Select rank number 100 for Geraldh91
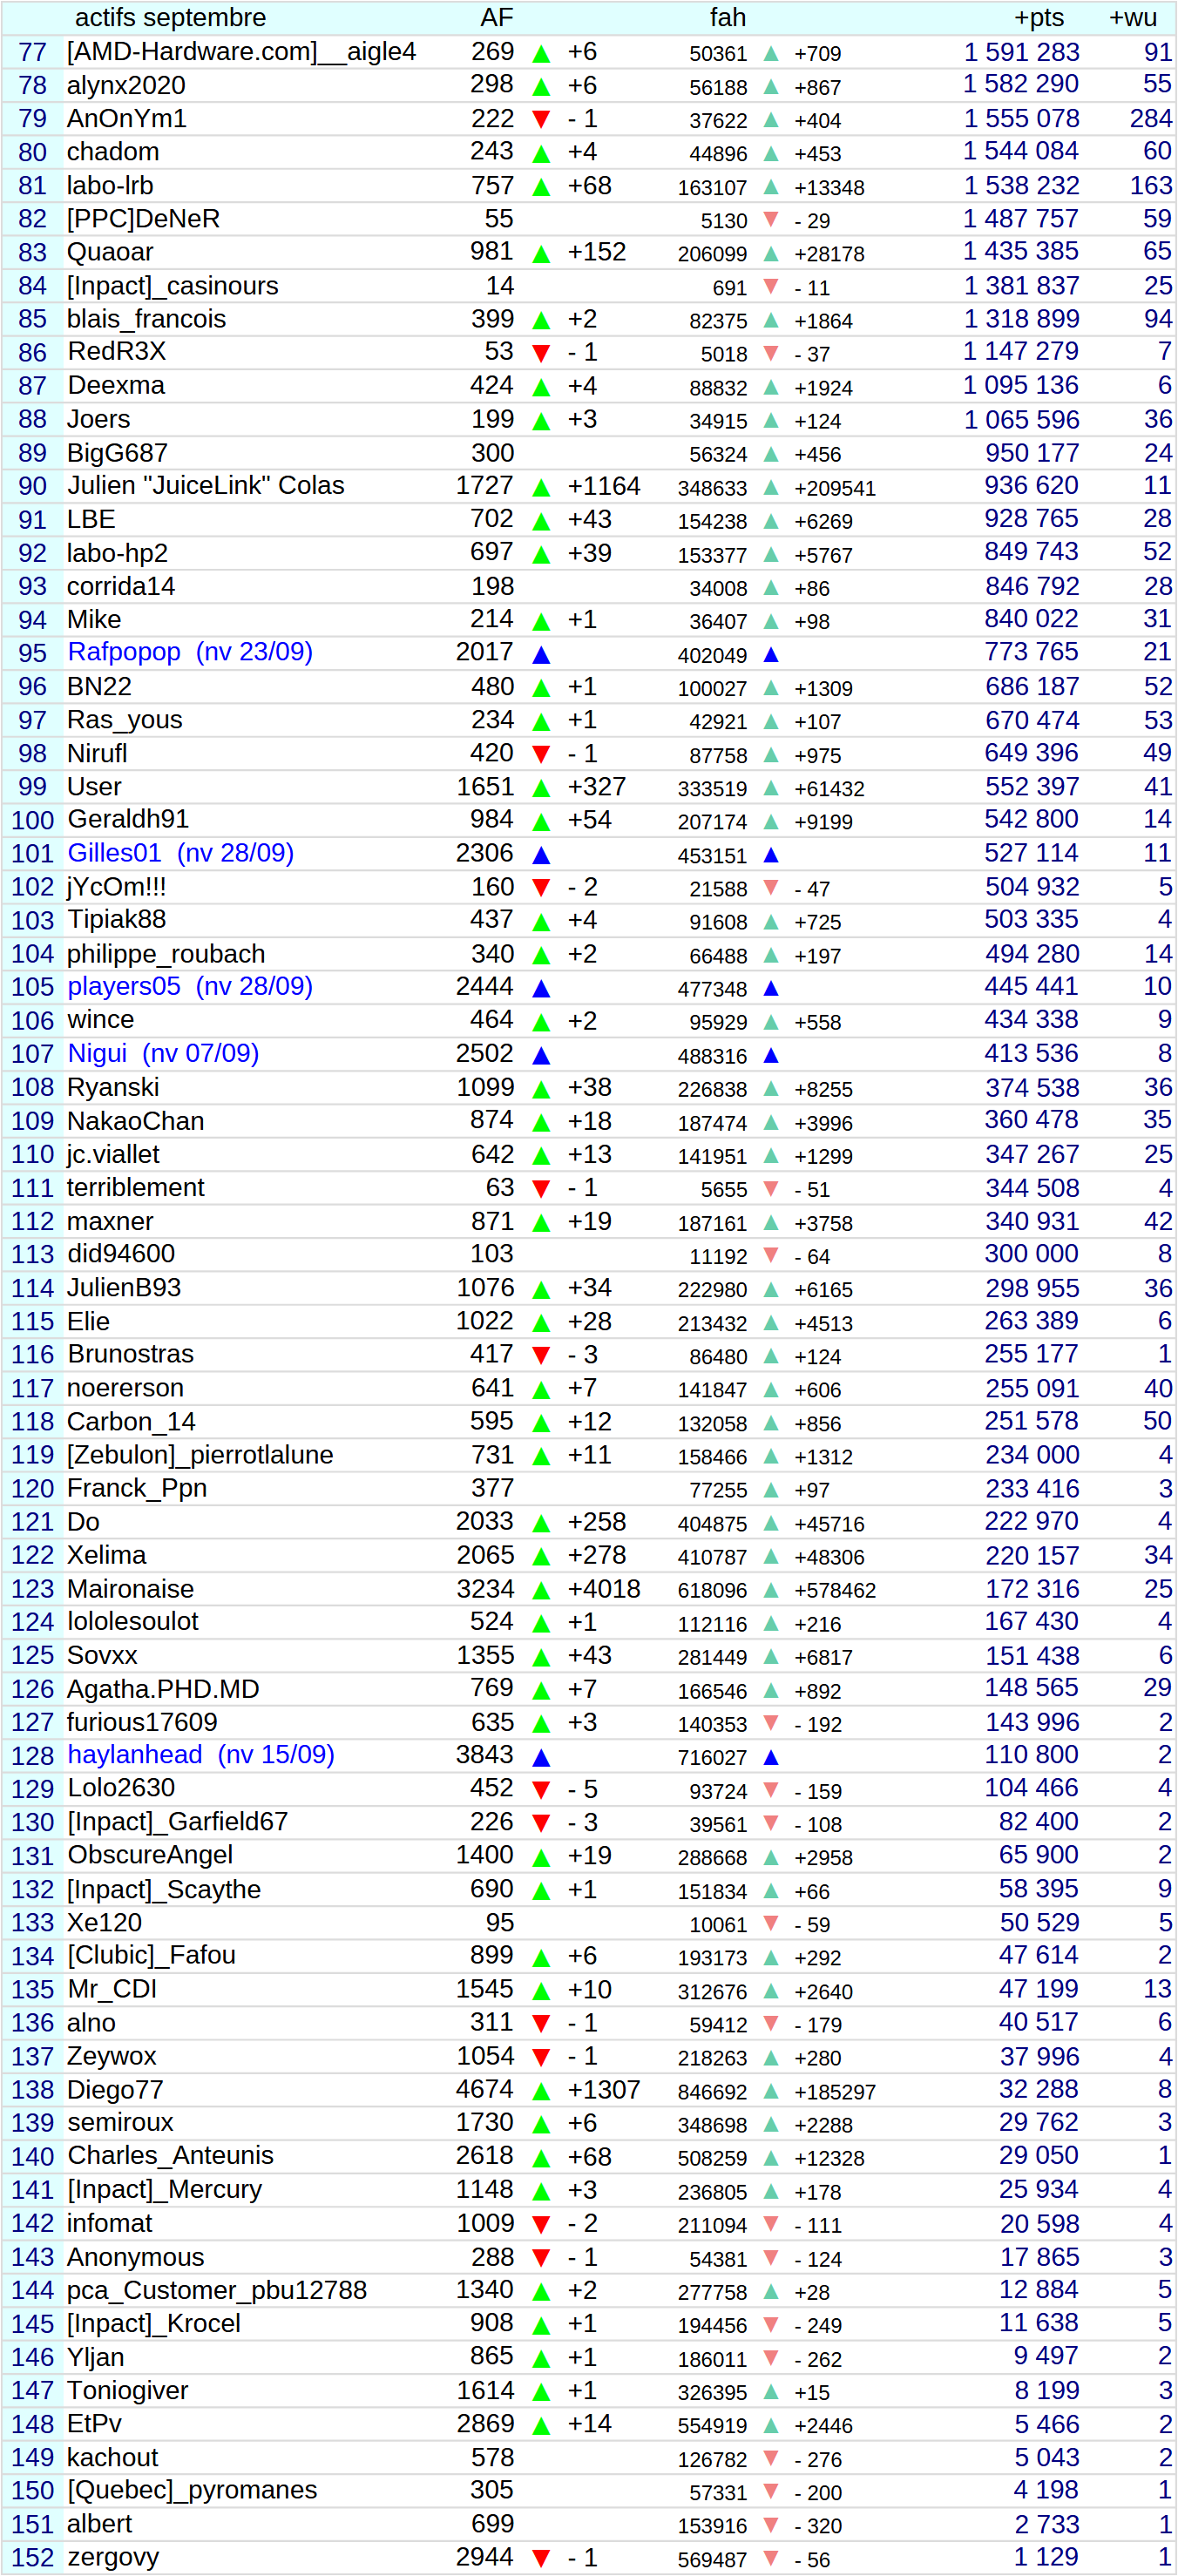1178x2576 pixels. click(x=32, y=820)
